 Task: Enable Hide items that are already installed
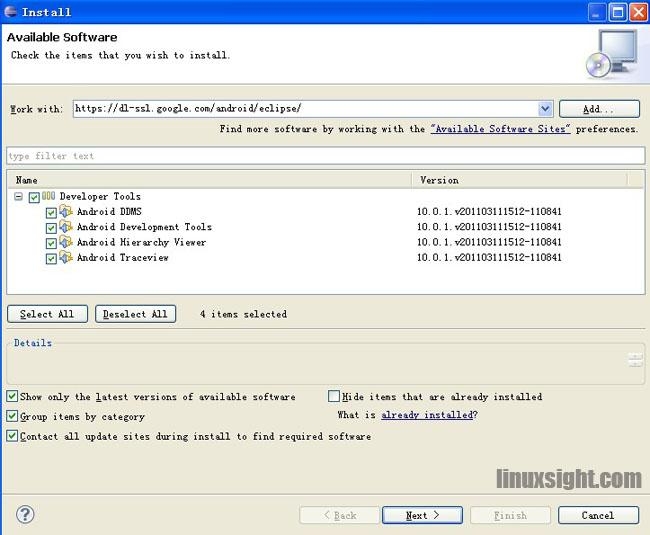(x=334, y=397)
